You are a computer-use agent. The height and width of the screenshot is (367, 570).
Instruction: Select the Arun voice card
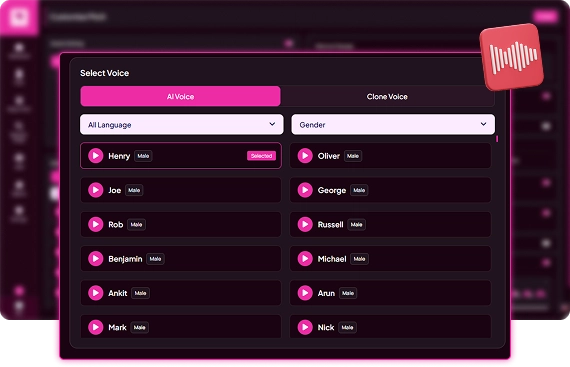coord(390,293)
